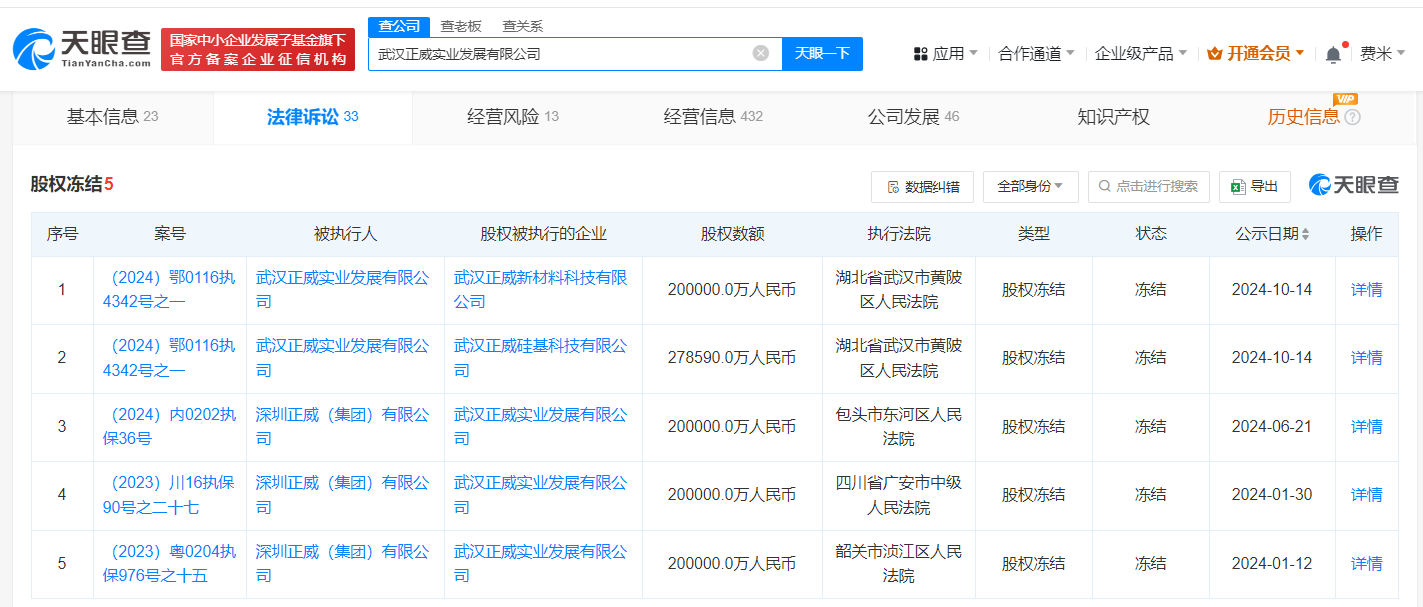Click 详情 for the 2024-01-12 row
1423x607 pixels.
pos(1366,564)
